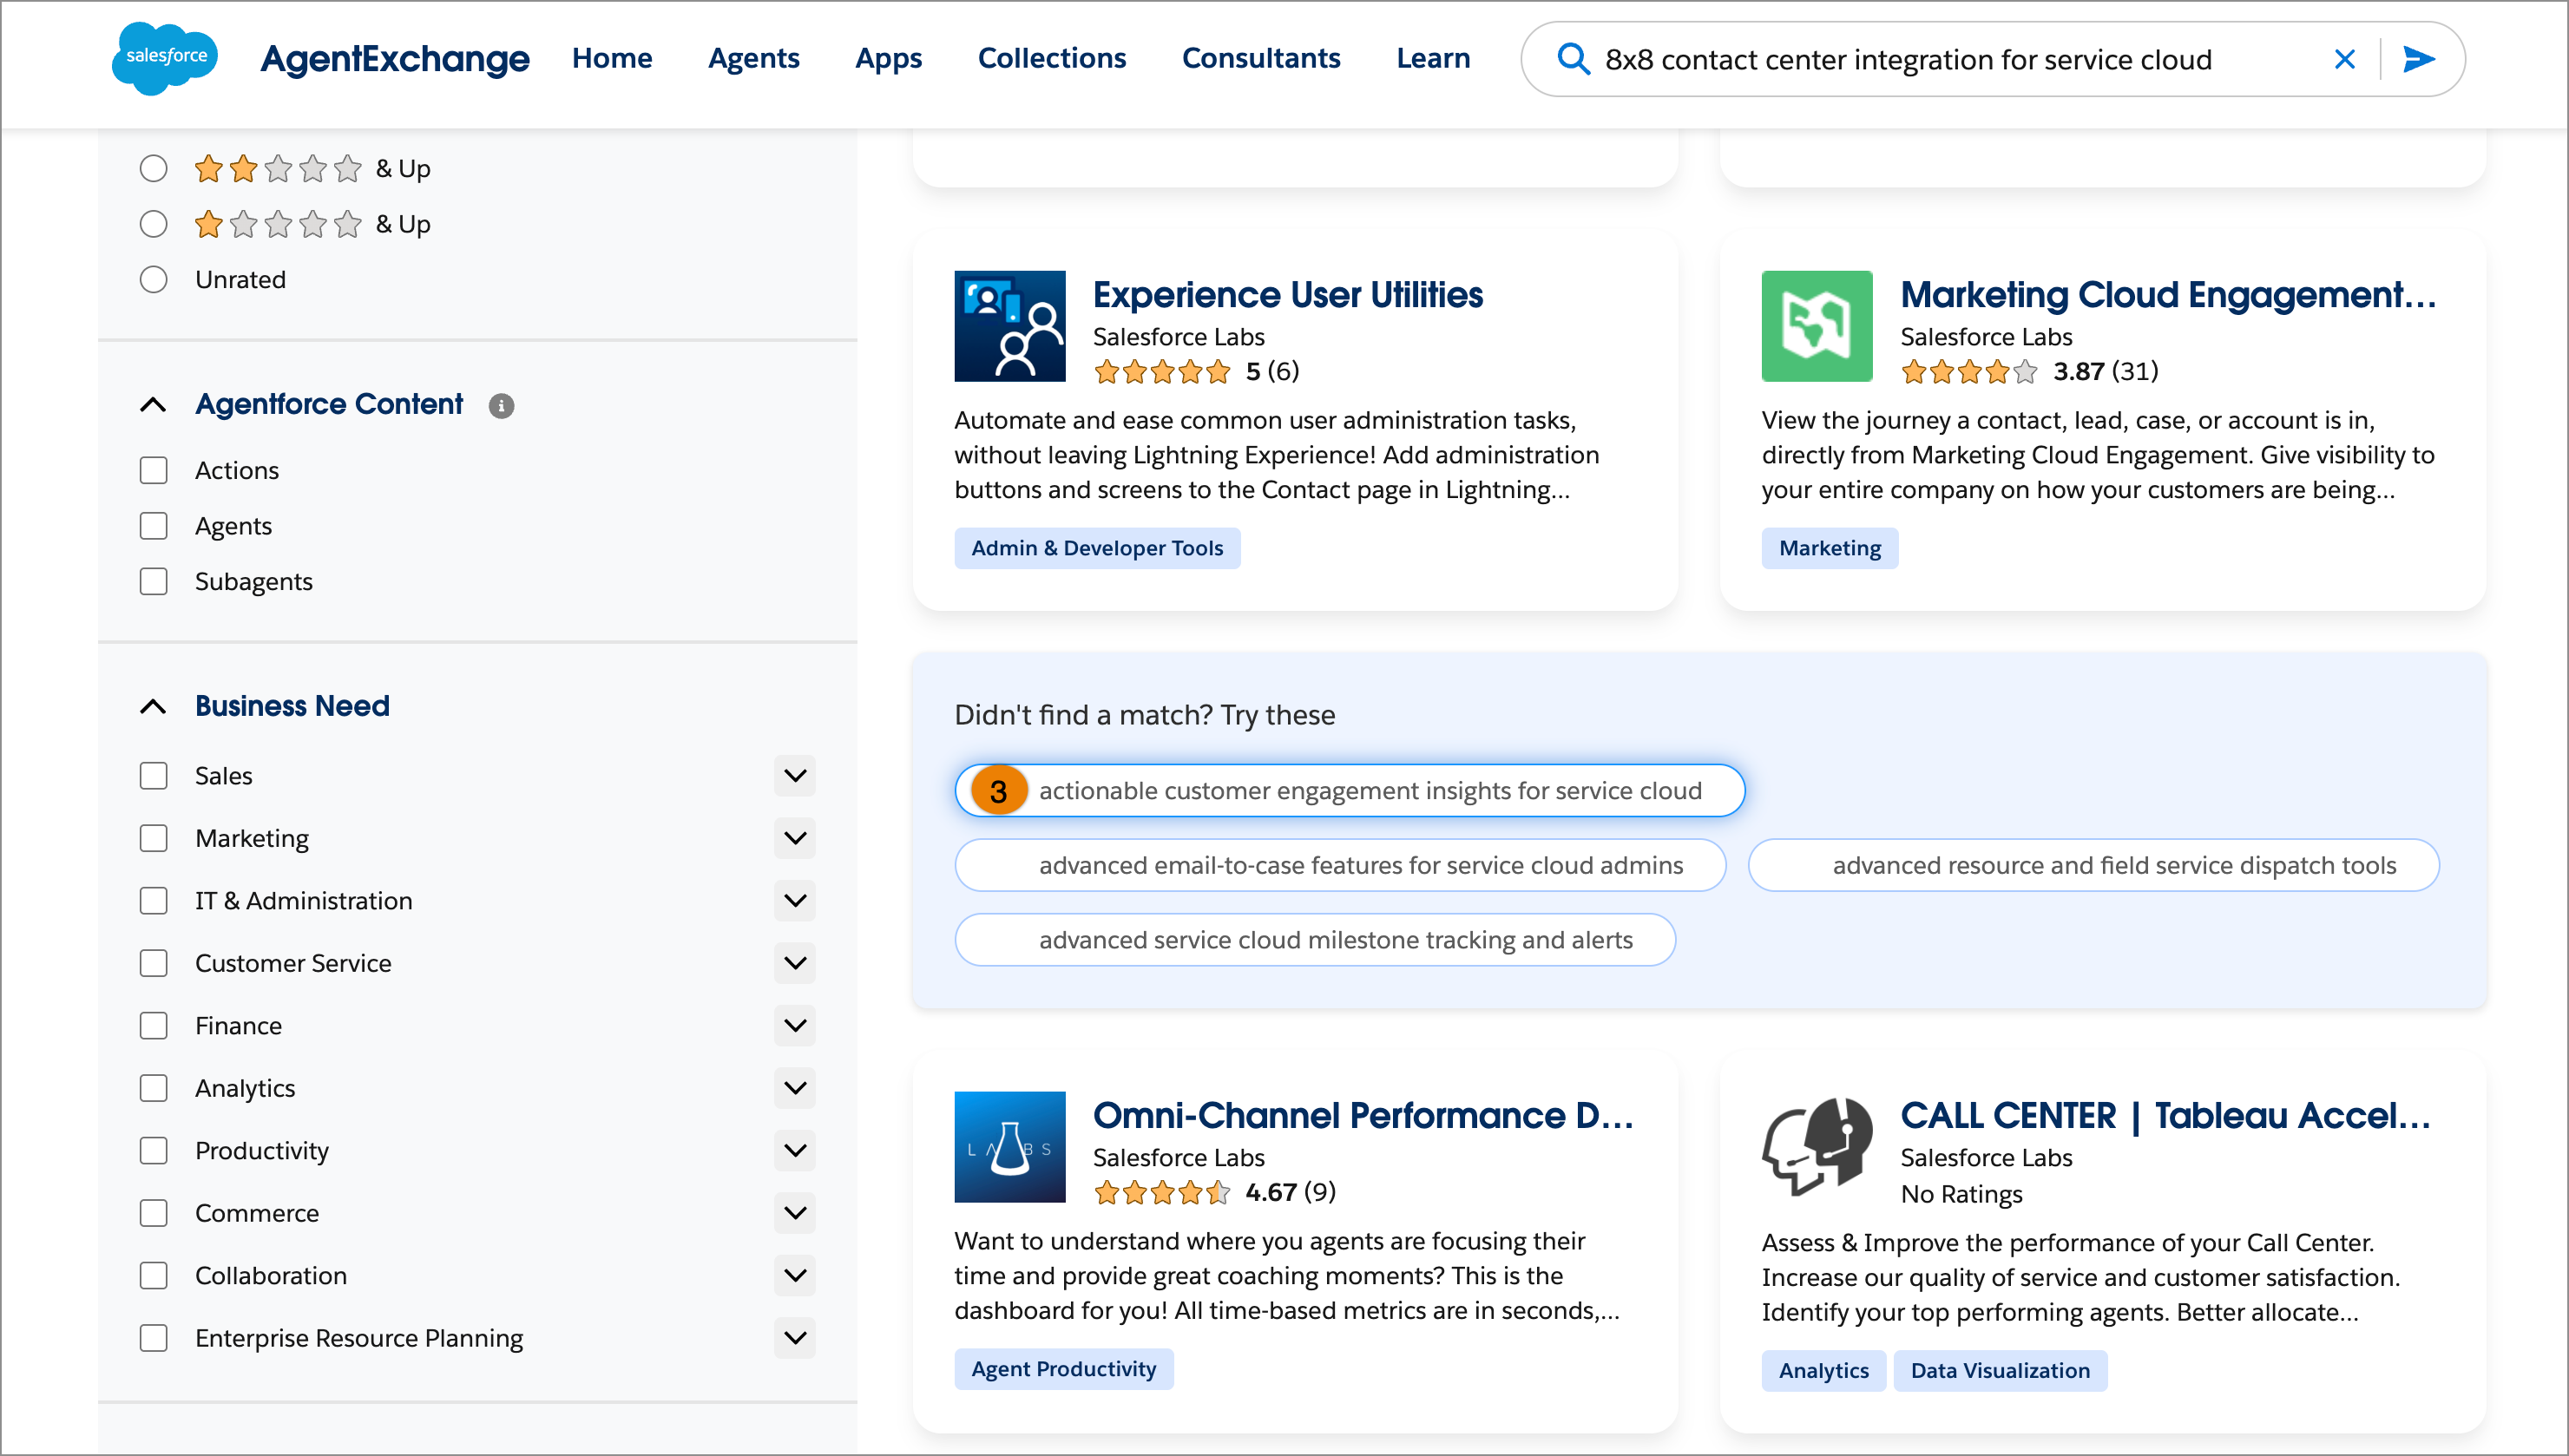Enable the Customer Service filter checkbox
This screenshot has height=1456, width=2569.
(154, 963)
